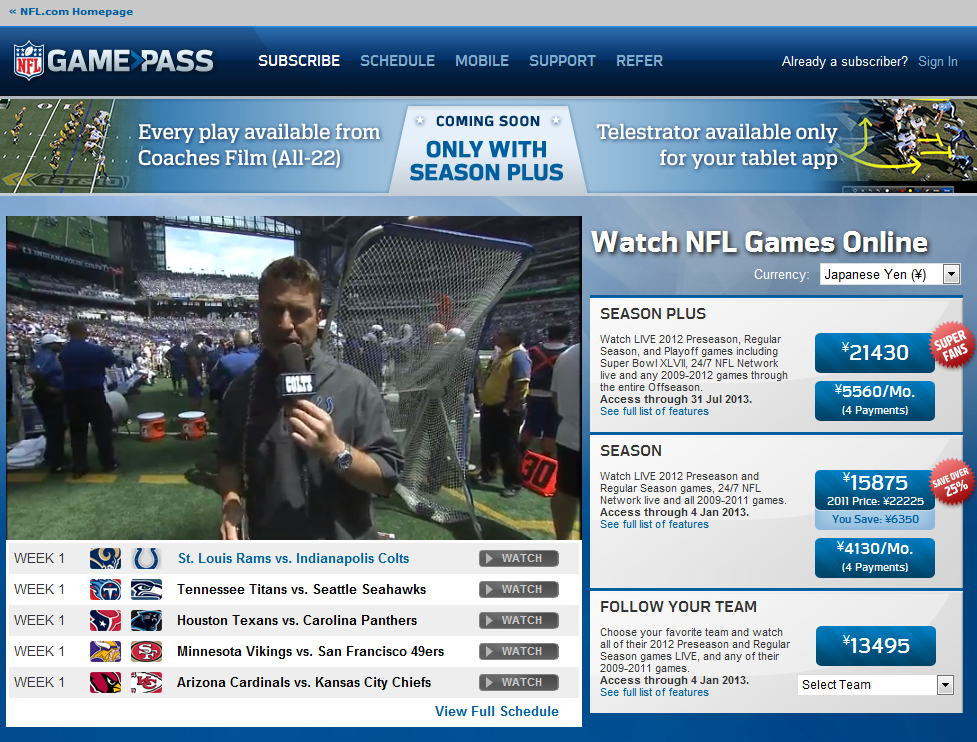Click the St. Louis Rams team logo

point(105,558)
